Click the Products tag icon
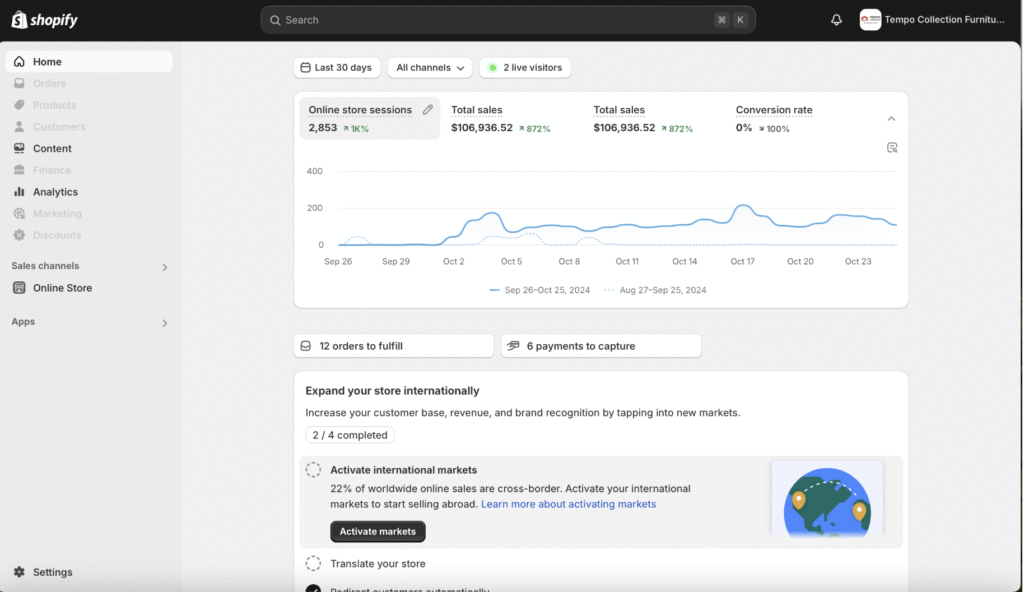 pos(19,105)
